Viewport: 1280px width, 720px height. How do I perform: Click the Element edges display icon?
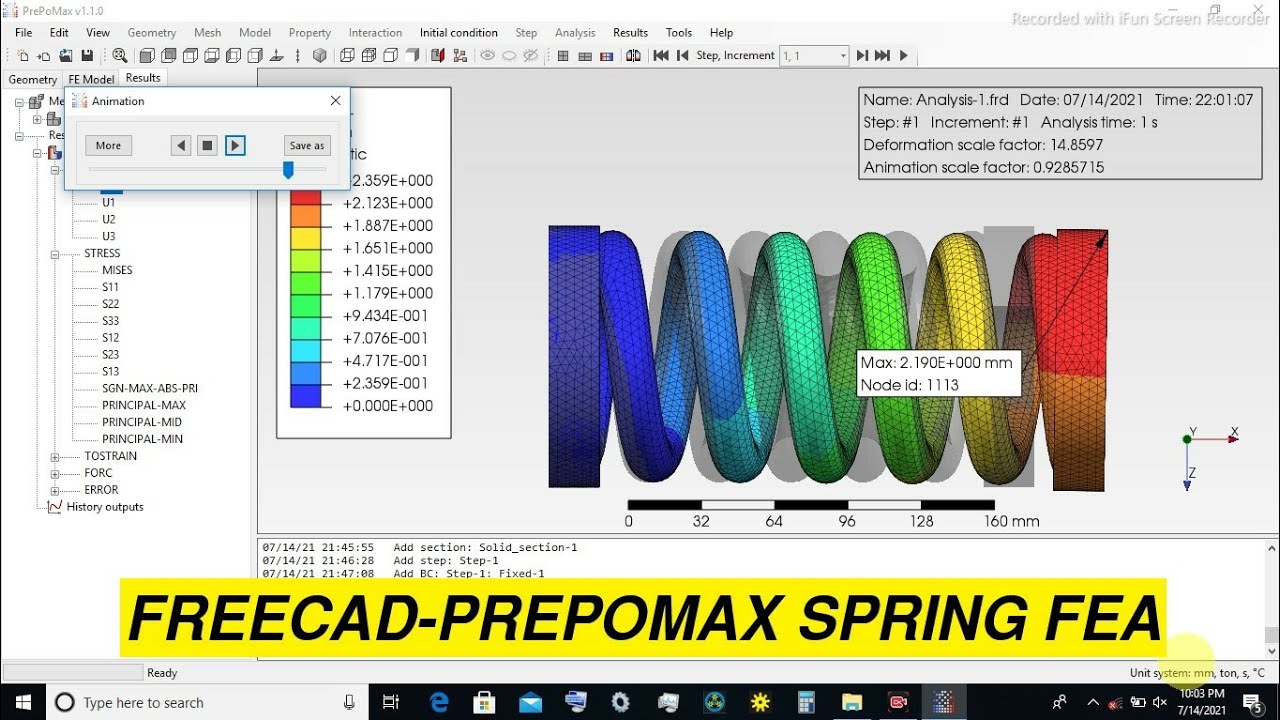369,56
